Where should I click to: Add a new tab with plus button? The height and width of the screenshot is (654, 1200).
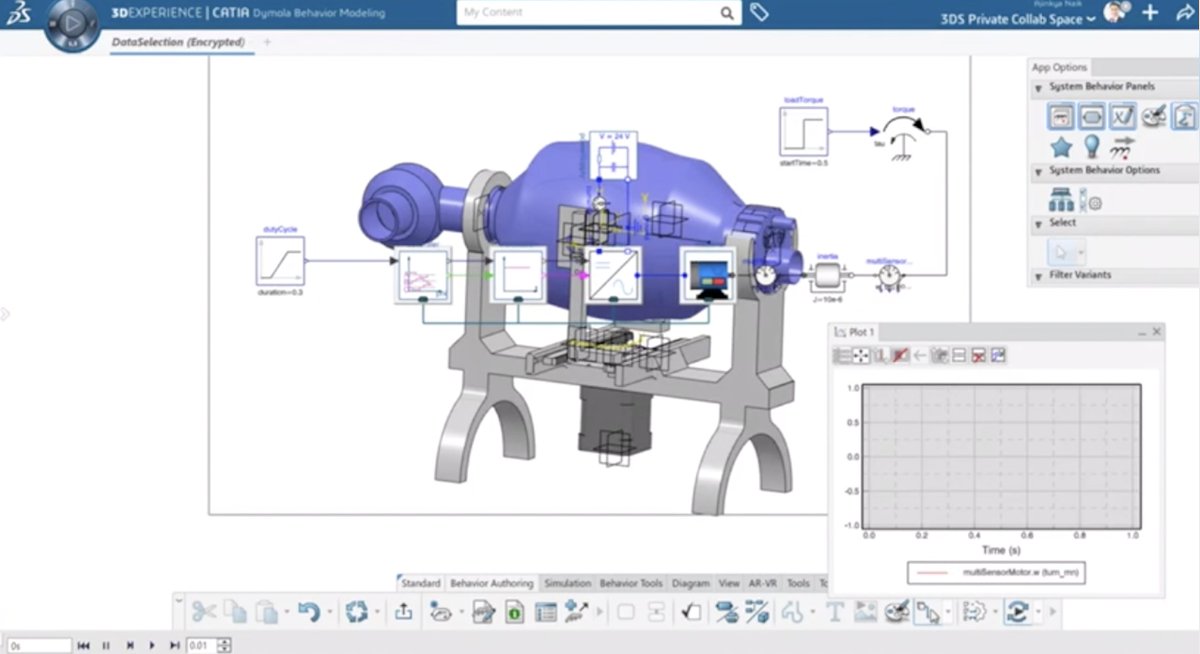[x=267, y=43]
